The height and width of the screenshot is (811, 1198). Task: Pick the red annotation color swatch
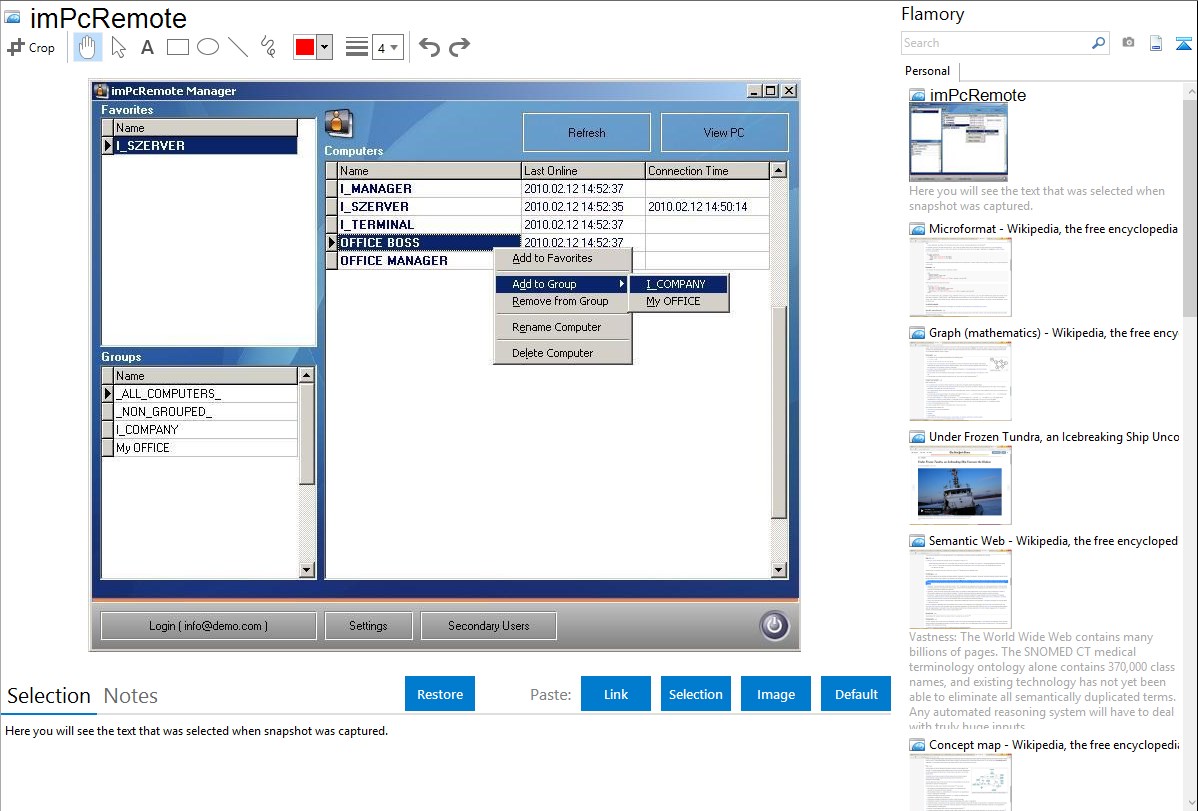(305, 47)
